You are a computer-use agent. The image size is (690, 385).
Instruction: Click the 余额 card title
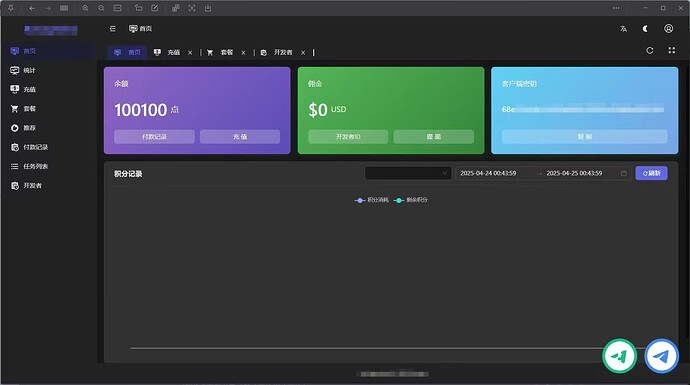point(121,84)
